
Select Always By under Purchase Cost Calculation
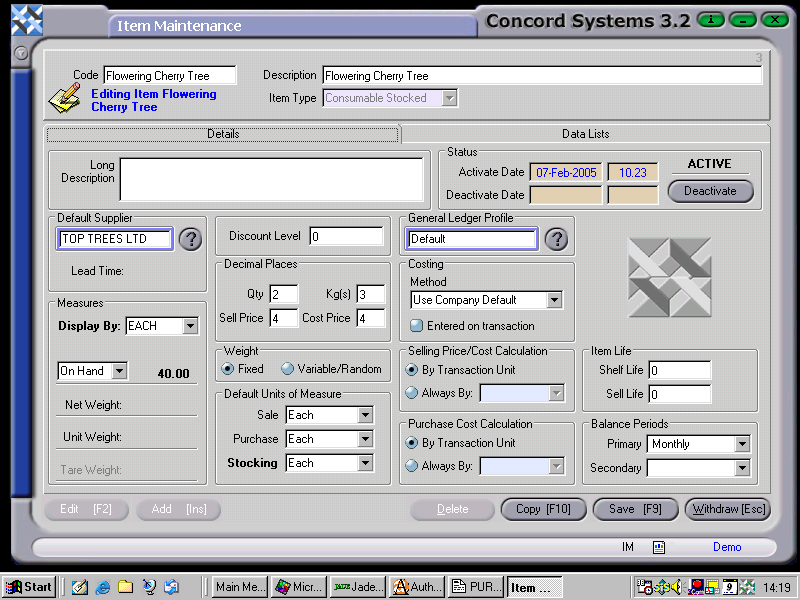coord(410,464)
